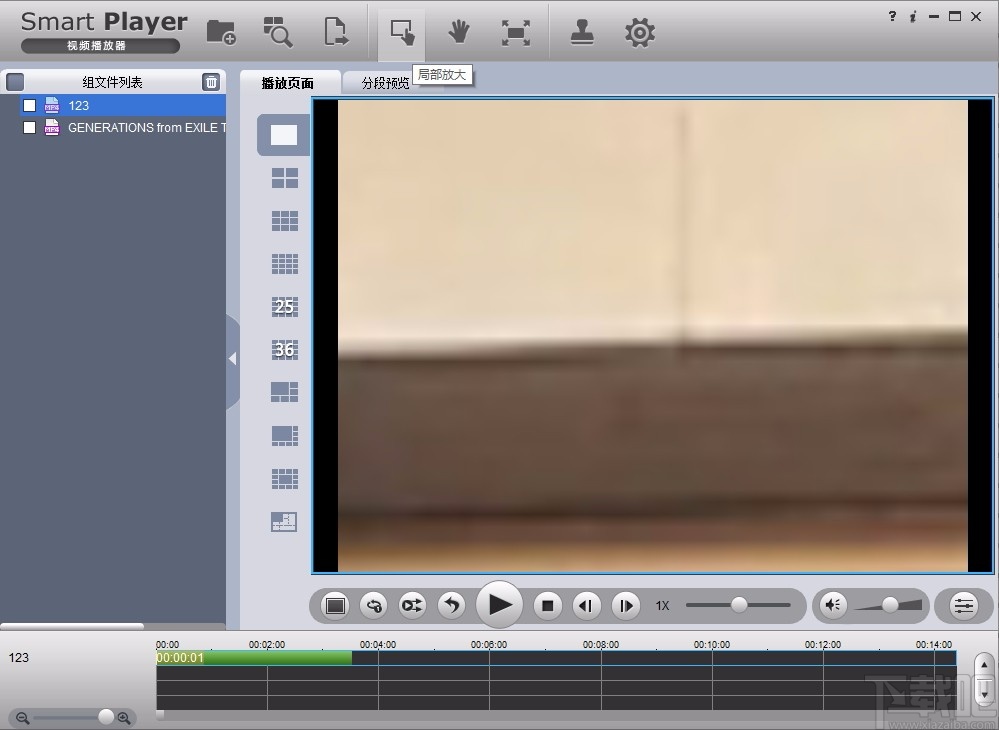
Task: Click the reverse playback arrow button
Action: coord(451,605)
